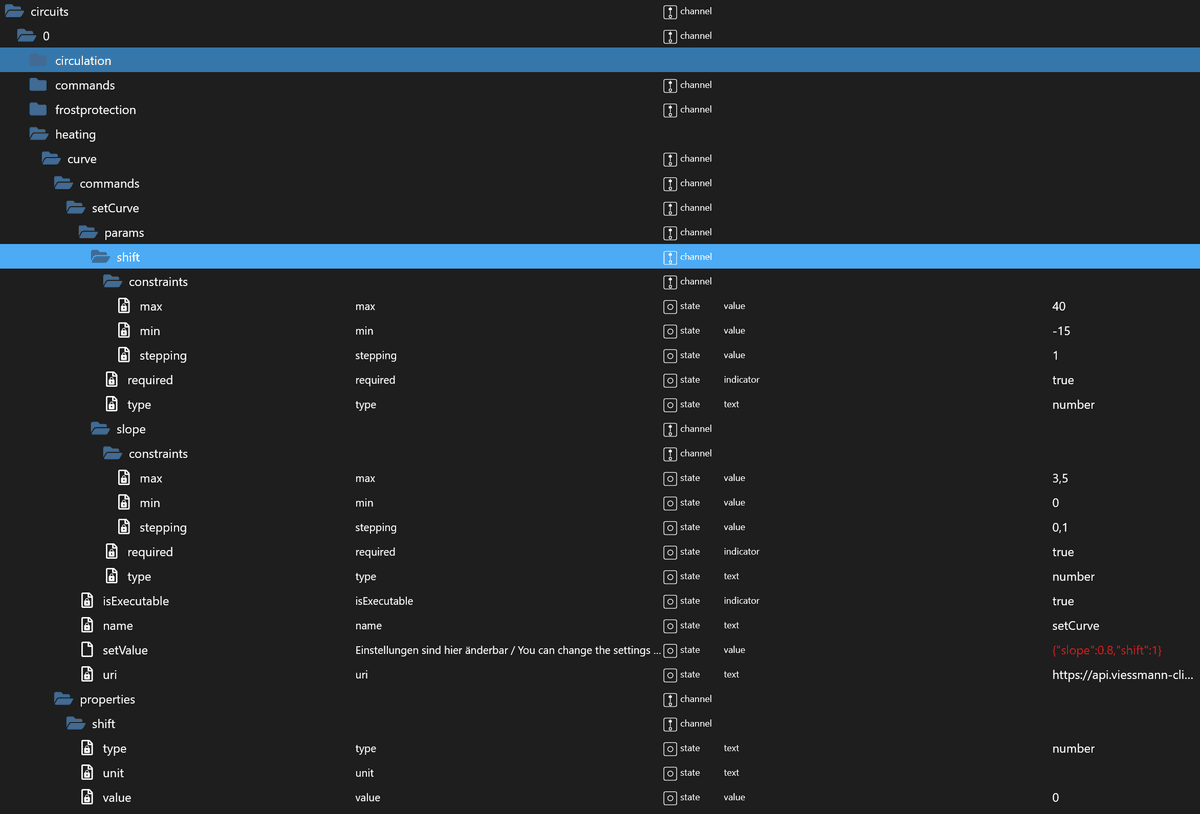Edit the max value showing 40
The height and width of the screenshot is (814, 1200).
[x=1058, y=306]
